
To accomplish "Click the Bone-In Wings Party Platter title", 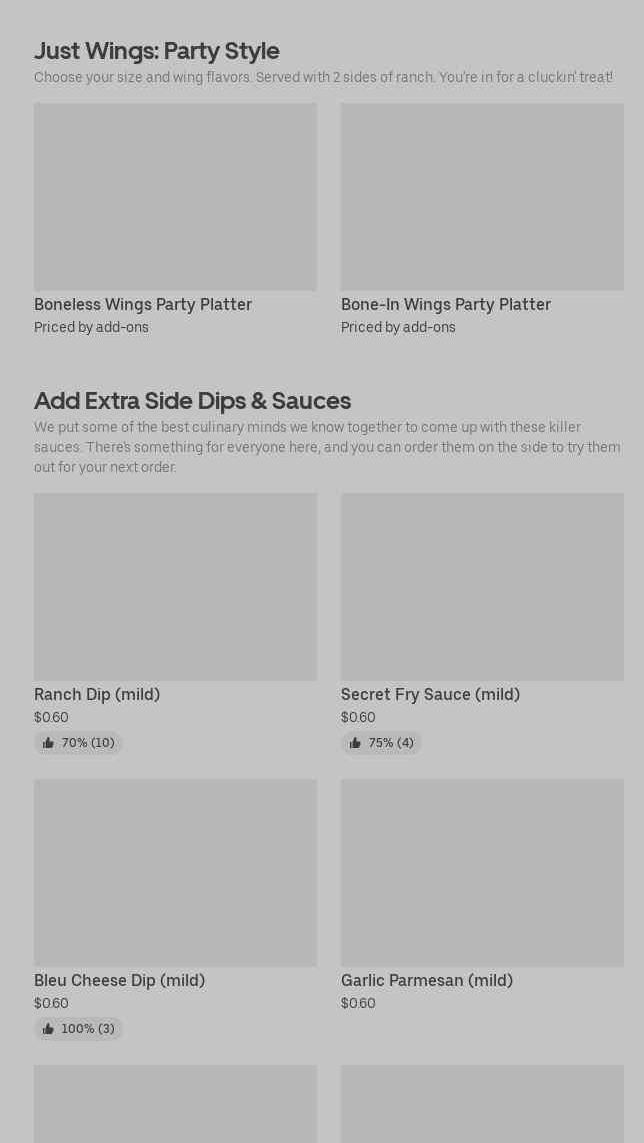I will (446, 304).
